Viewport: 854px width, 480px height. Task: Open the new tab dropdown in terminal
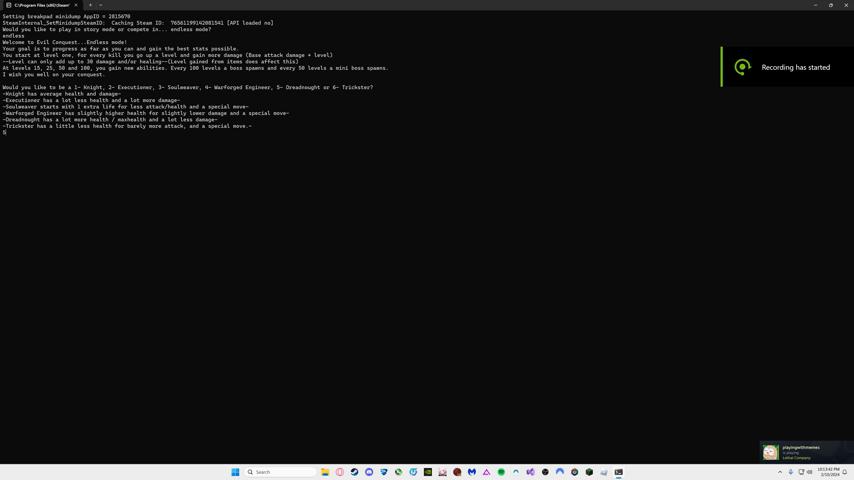click(x=100, y=5)
